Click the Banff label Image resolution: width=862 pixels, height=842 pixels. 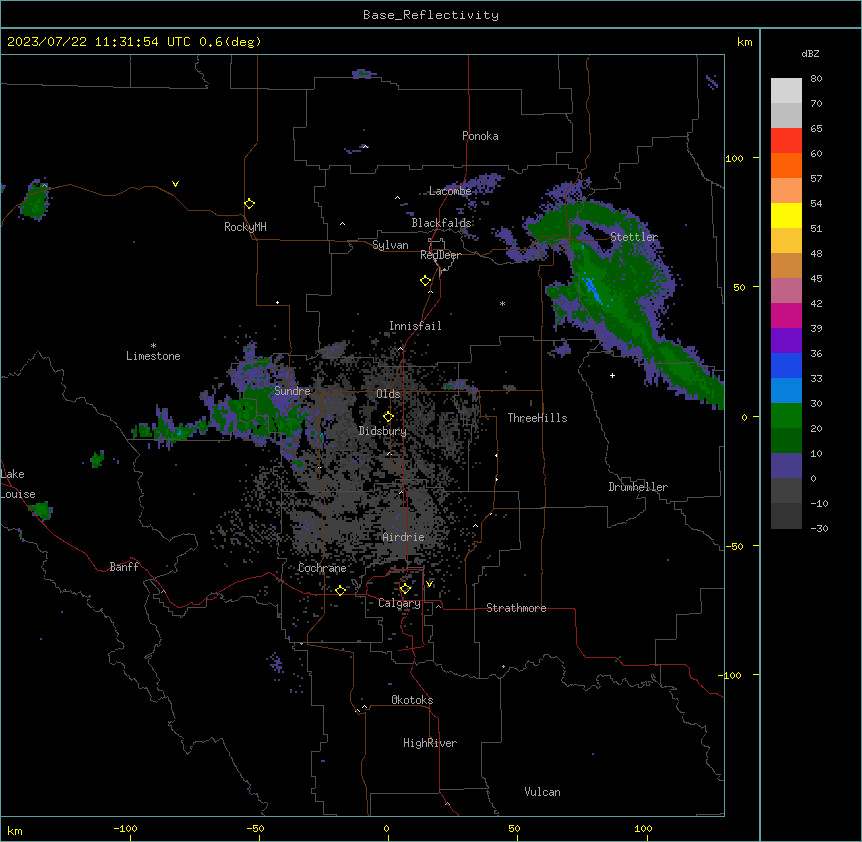124,567
